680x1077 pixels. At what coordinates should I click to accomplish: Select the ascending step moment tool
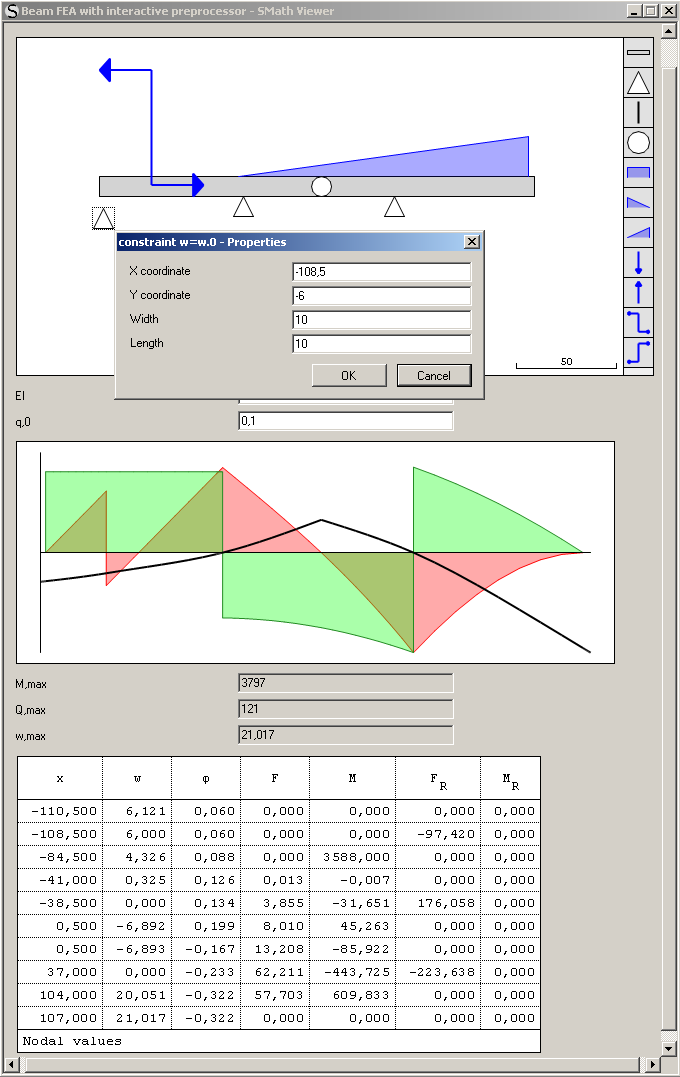pyautogui.click(x=638, y=352)
